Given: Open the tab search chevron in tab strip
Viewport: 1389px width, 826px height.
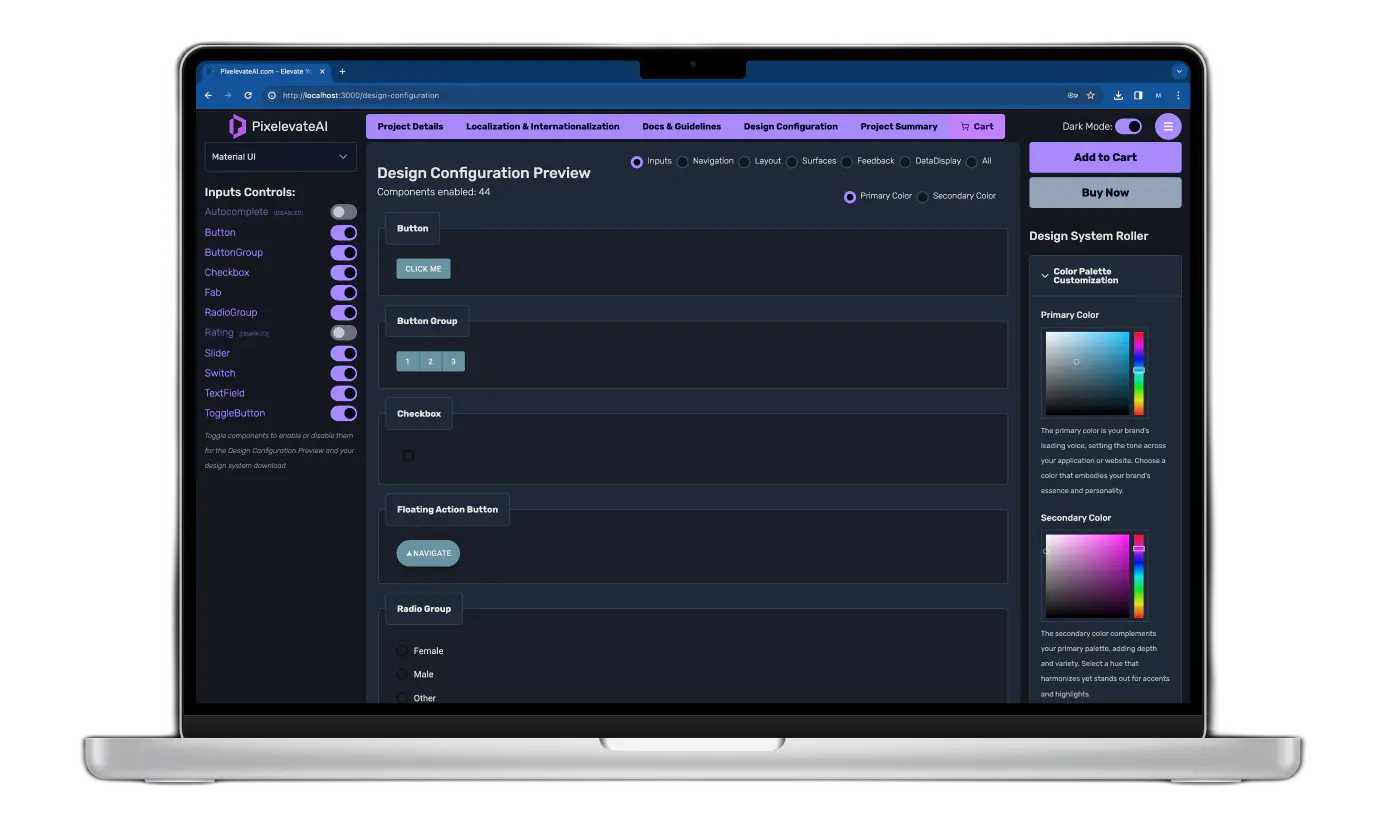Looking at the screenshot, I should (x=1179, y=71).
